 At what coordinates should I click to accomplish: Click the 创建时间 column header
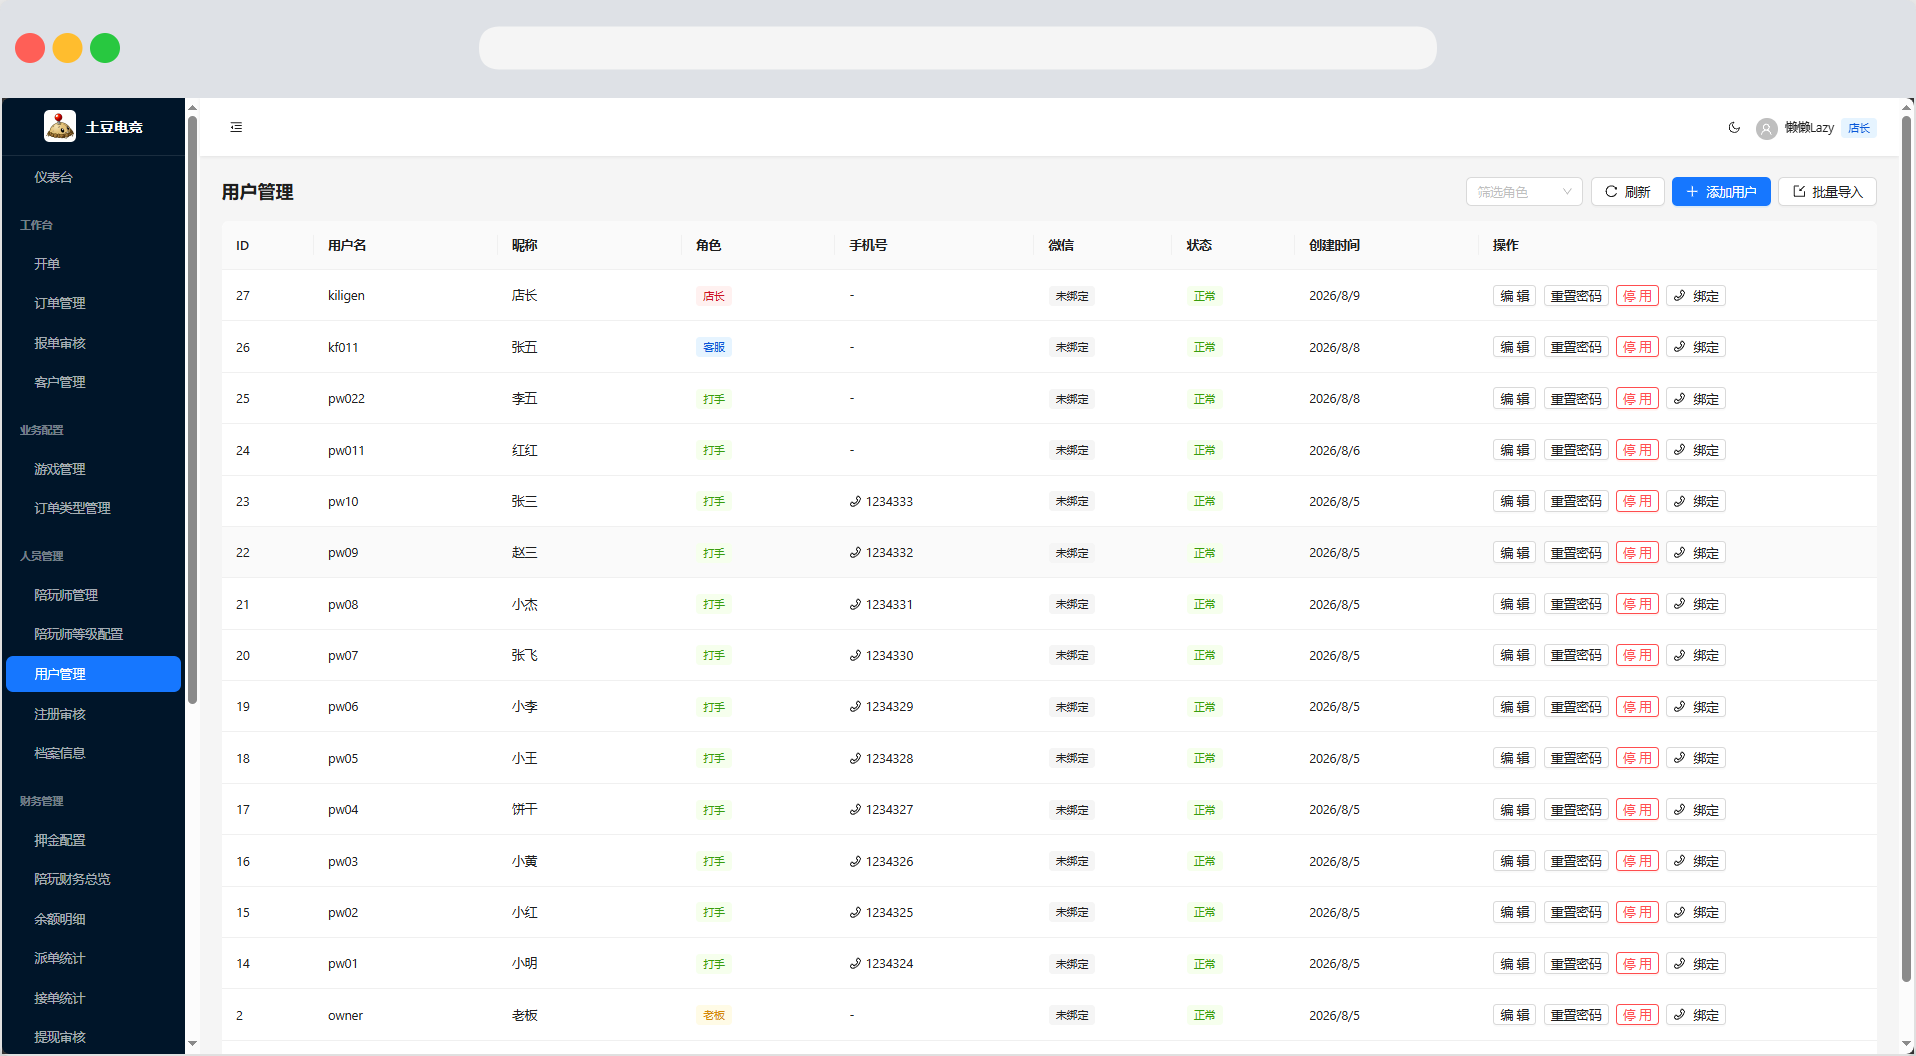[1334, 245]
